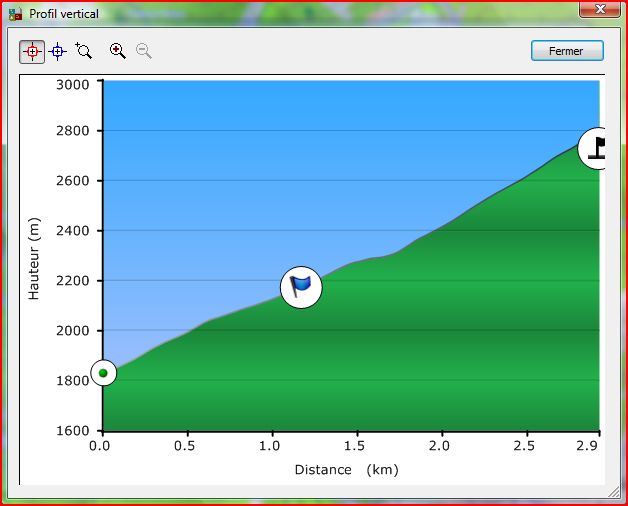Click the Profil vertical window icon
The image size is (628, 506).
pyautogui.click(x=15, y=14)
